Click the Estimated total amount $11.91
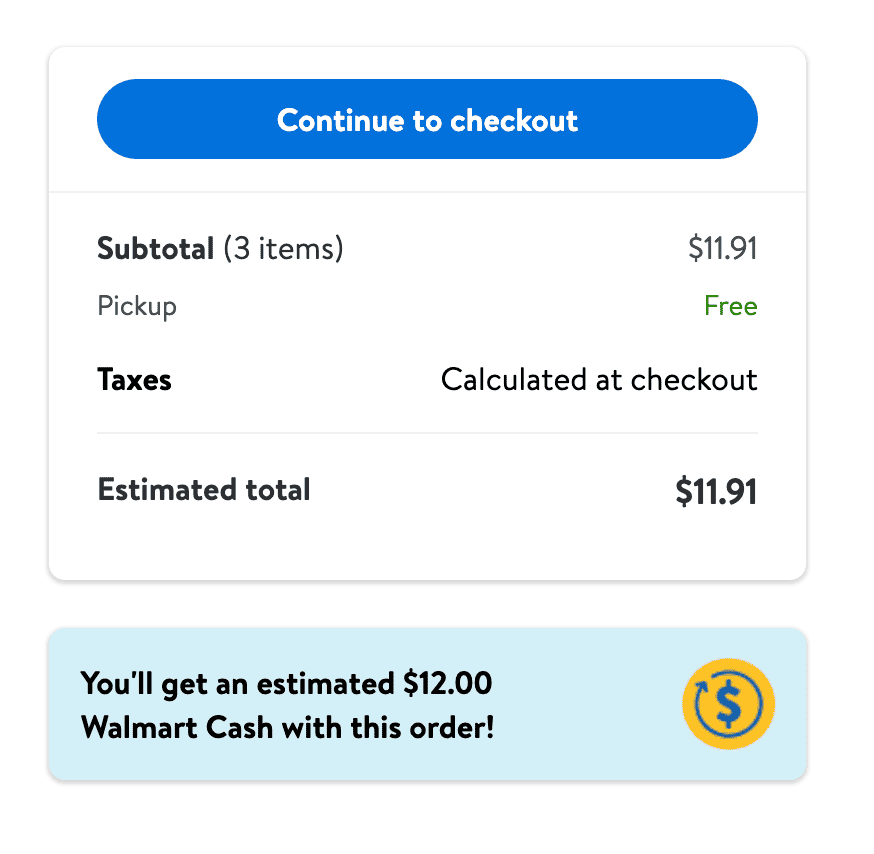The image size is (874, 854). [716, 491]
